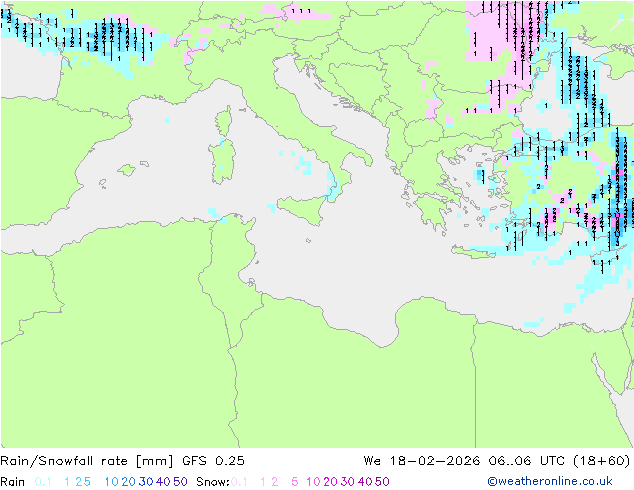Pick the Snow legend 0.1 color value
The image size is (634, 490).
[239, 482]
